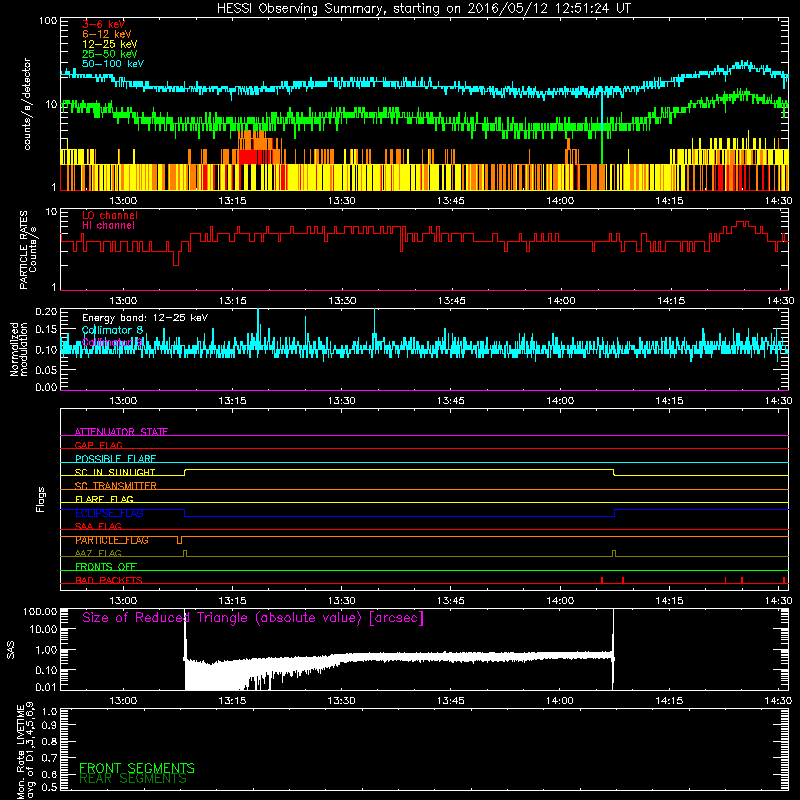Image resolution: width=800 pixels, height=800 pixels.
Task: Click the Size of Reduced Triangle caption
Action: tap(253, 618)
